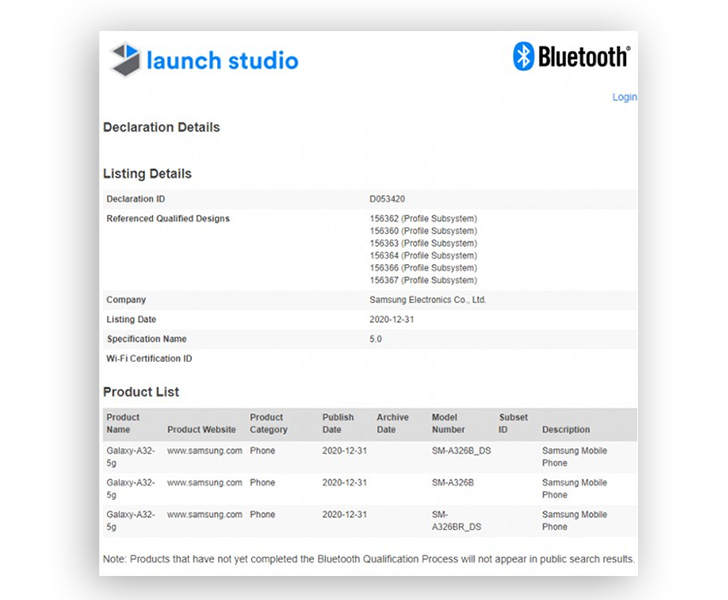
Task: Select the declaration ID value D053420
Action: point(387,199)
